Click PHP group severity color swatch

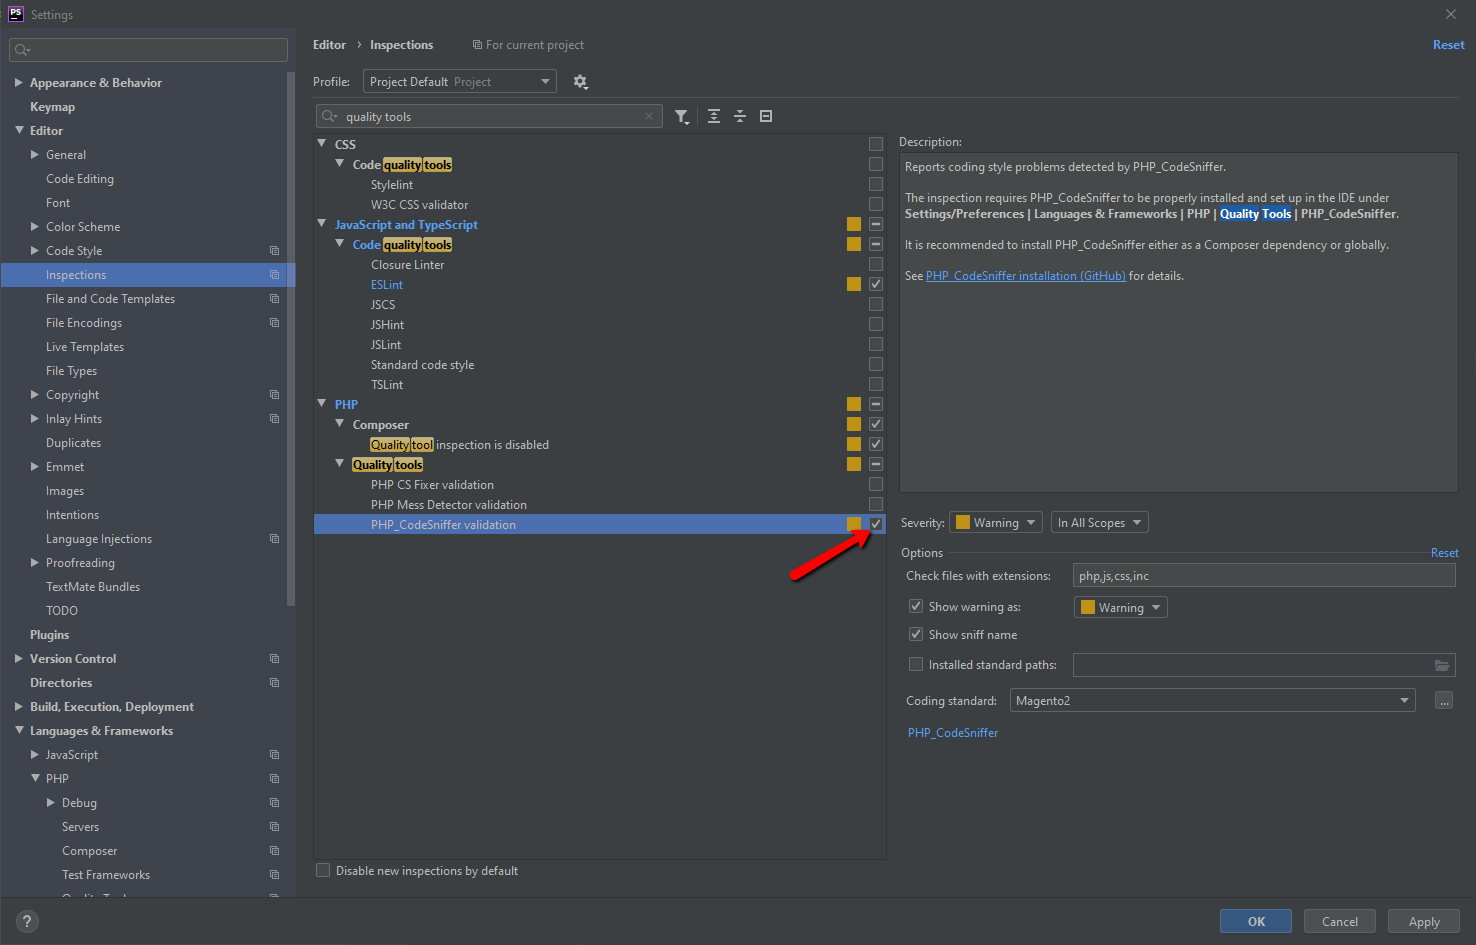(854, 404)
